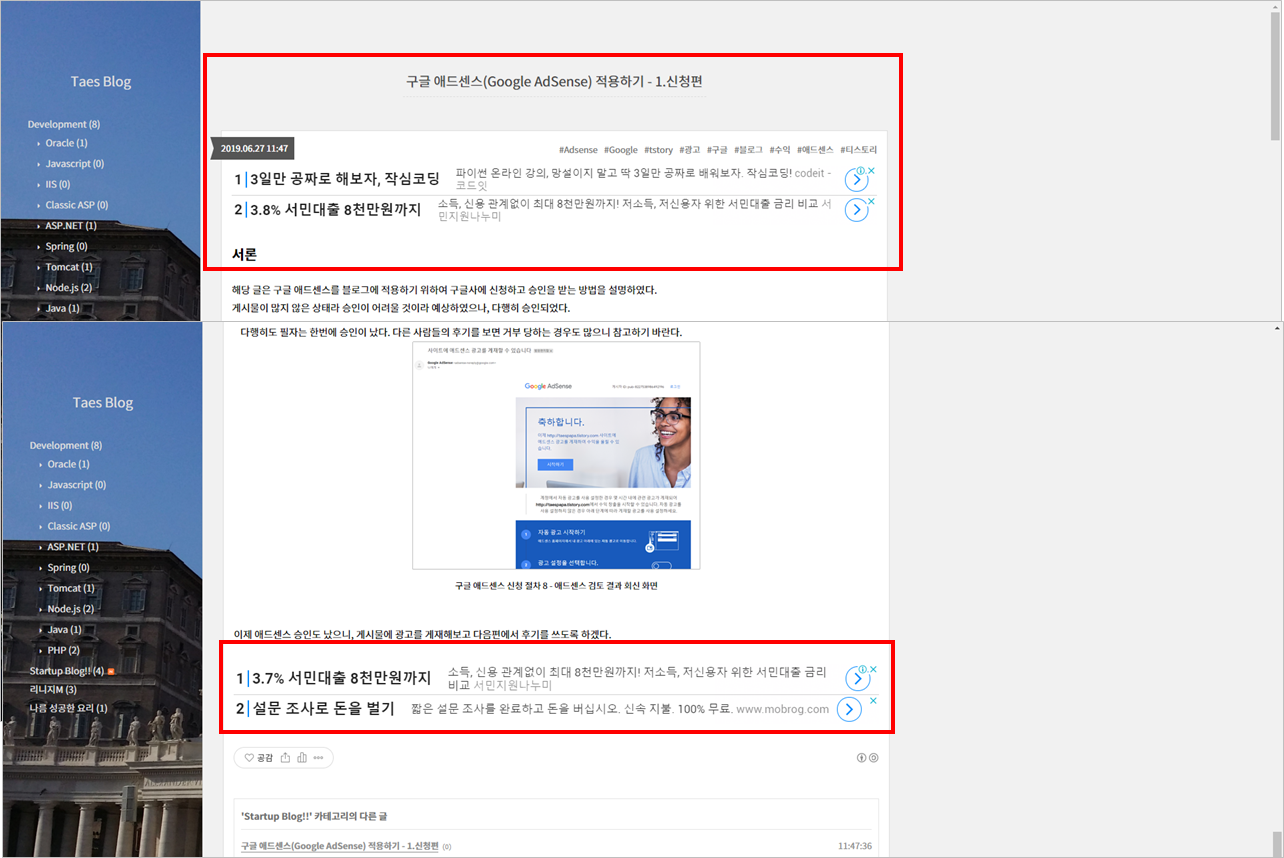1284x858 pixels.
Task: Open Tomcat (1) in the upper sidebar
Action: [69, 268]
